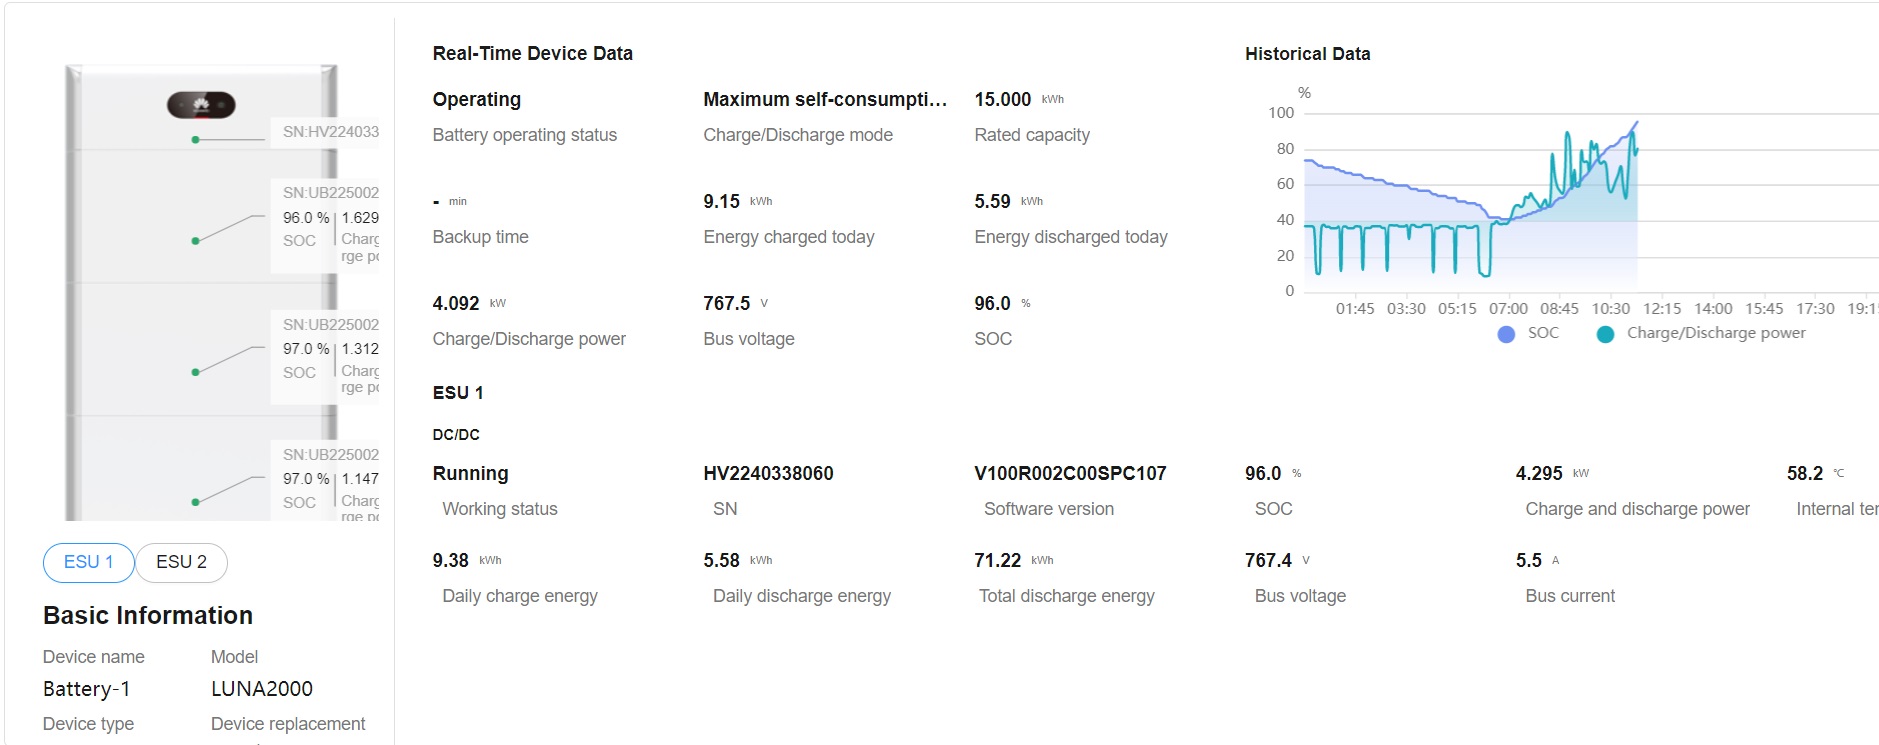Click the blue SOC legend circle
This screenshot has width=1879, height=745.
pos(1506,334)
